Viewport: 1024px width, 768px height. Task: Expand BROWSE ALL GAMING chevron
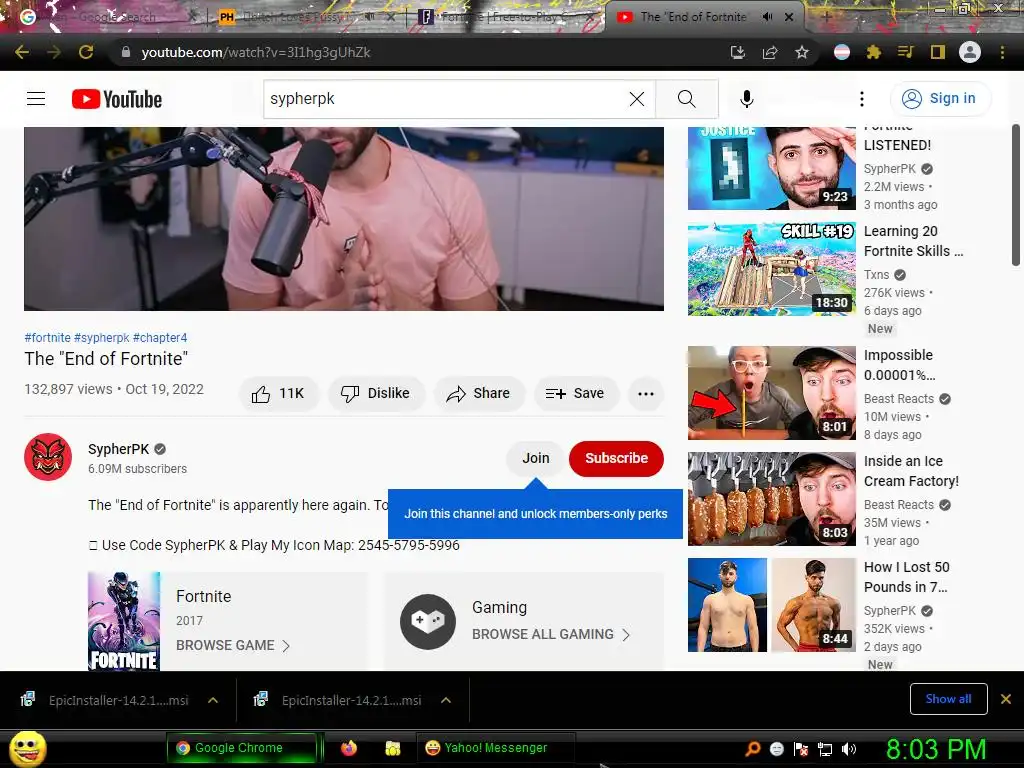coord(626,635)
